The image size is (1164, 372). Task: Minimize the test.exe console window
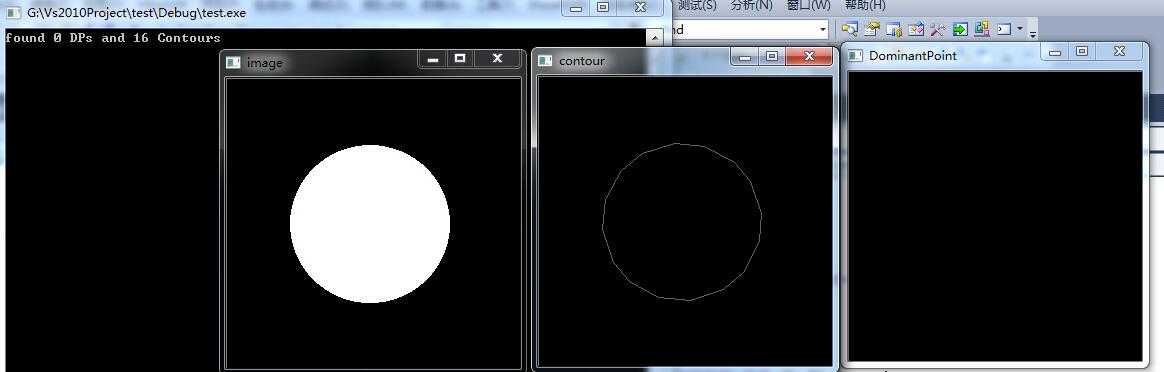tap(575, 7)
